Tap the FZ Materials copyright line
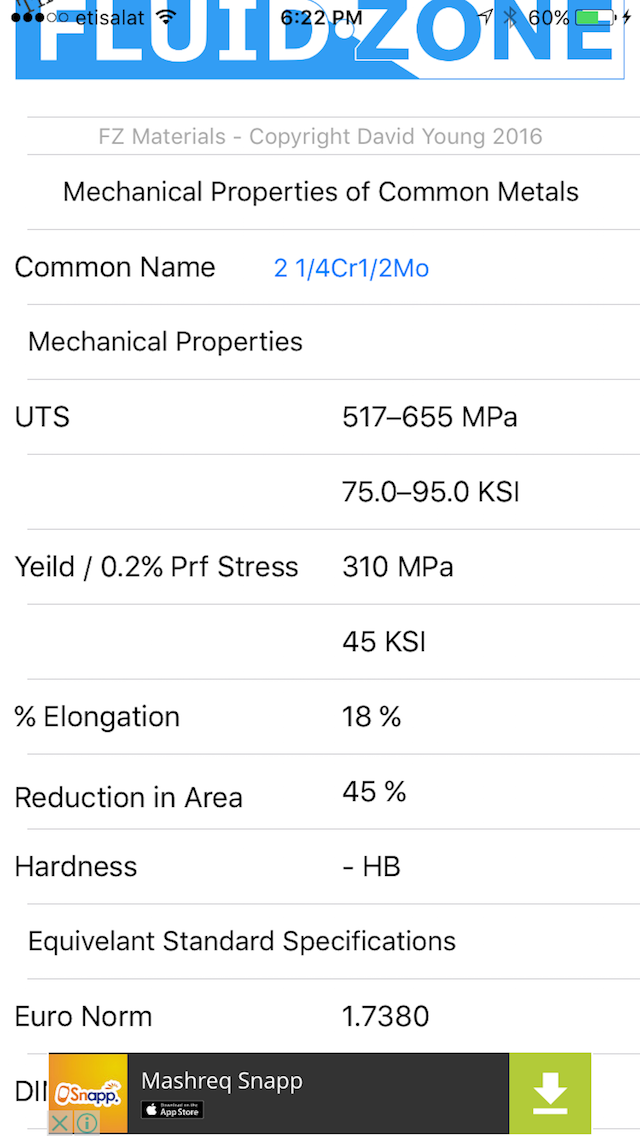 click(320, 136)
